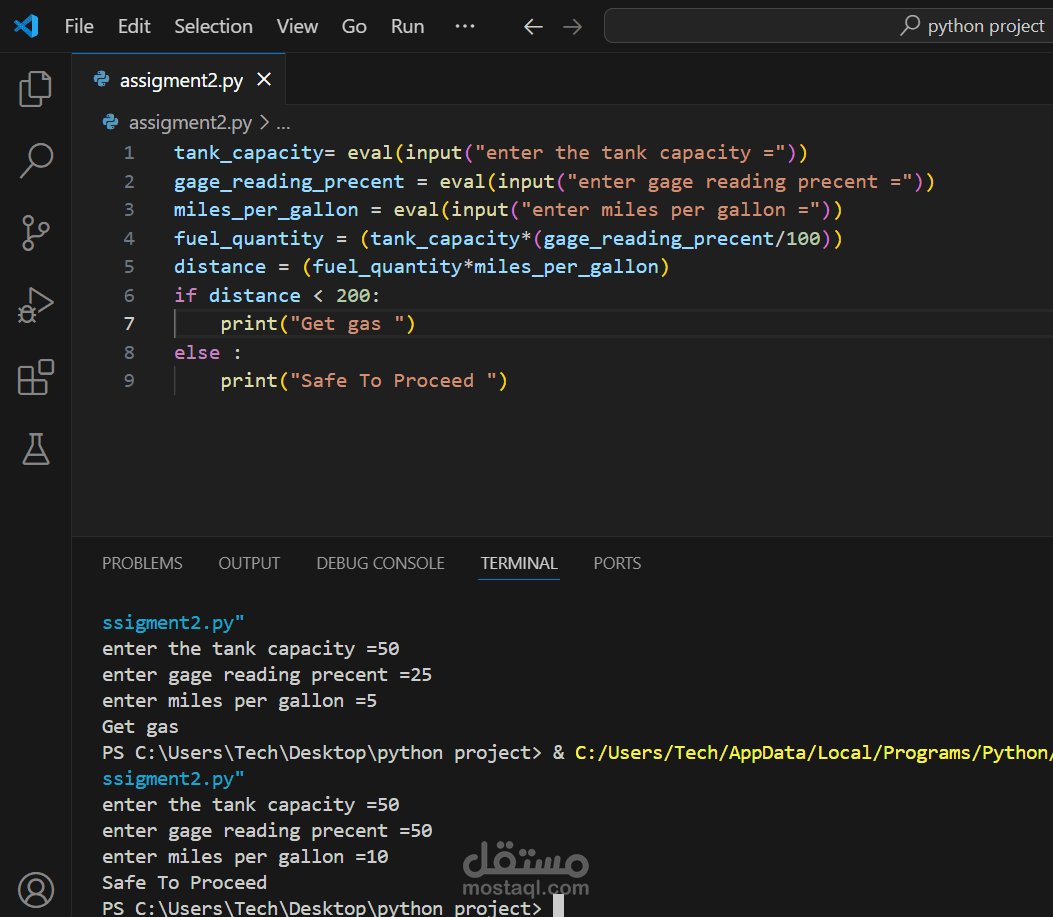Viewport: 1053px width, 917px height.
Task: Click the Python file icon on tab
Action: point(101,79)
